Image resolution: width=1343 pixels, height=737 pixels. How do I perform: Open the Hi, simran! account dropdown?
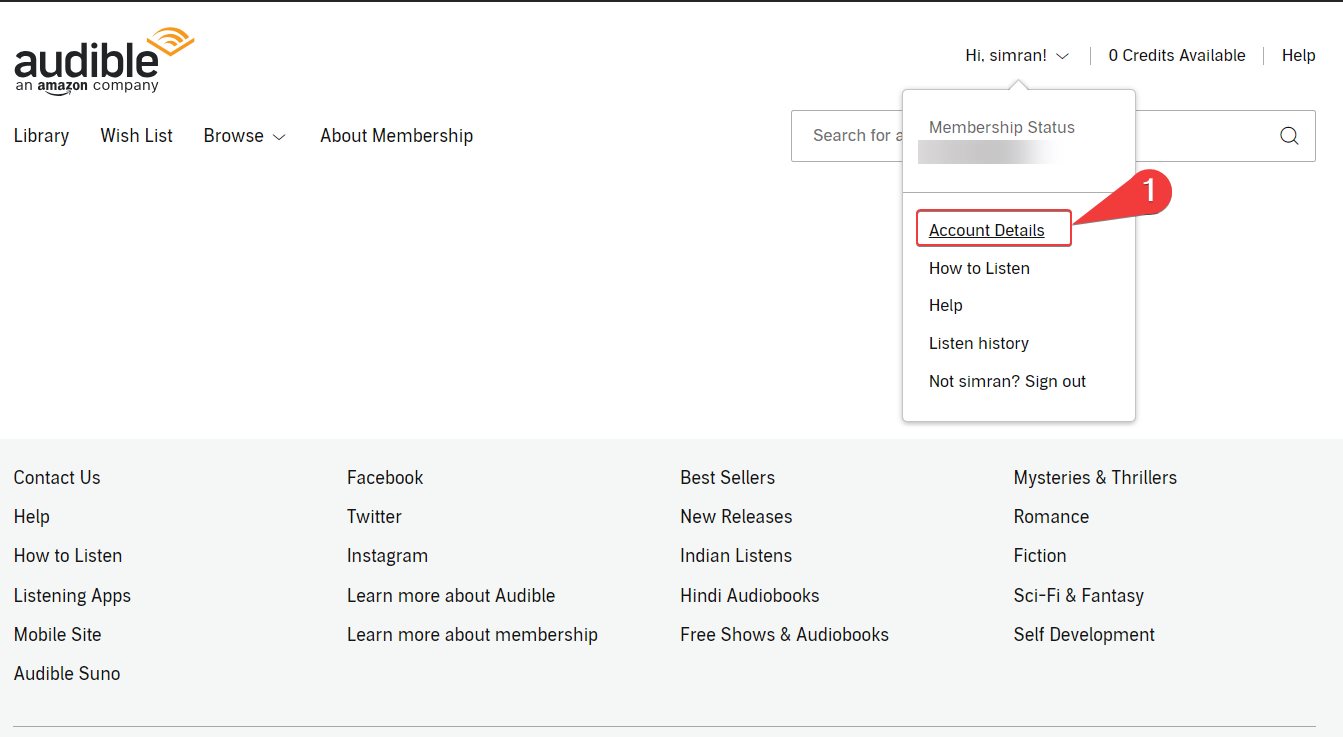(1008, 55)
